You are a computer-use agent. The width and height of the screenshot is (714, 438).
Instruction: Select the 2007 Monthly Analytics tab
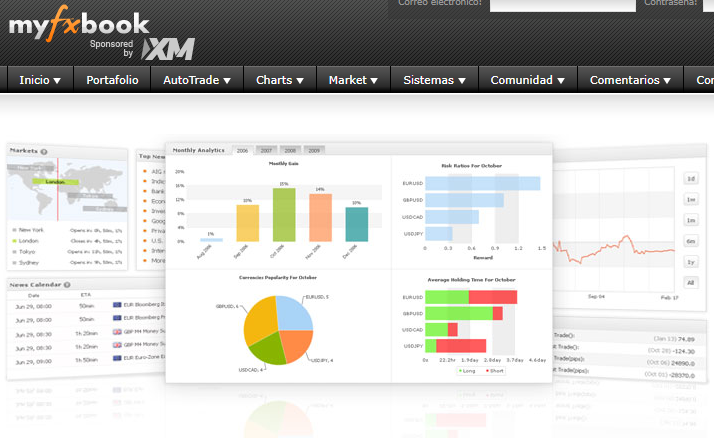pyautogui.click(x=267, y=150)
